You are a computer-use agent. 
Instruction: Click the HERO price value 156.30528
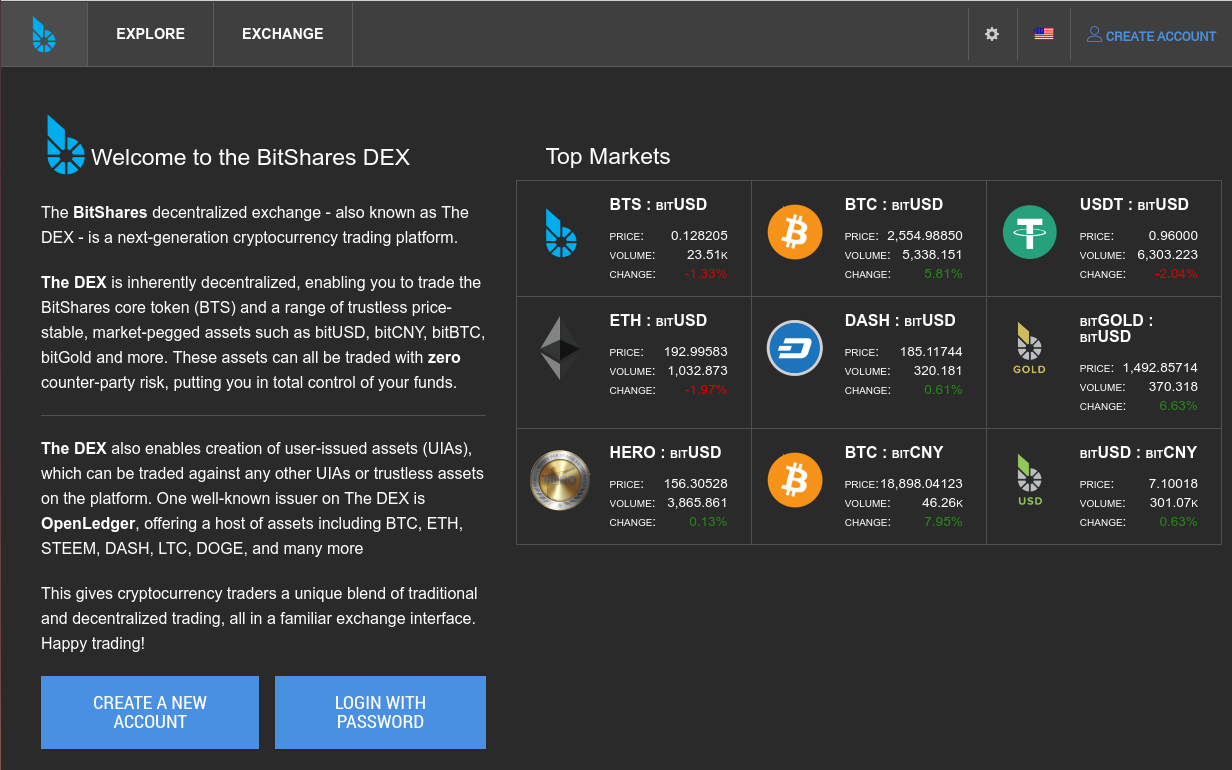coord(696,484)
